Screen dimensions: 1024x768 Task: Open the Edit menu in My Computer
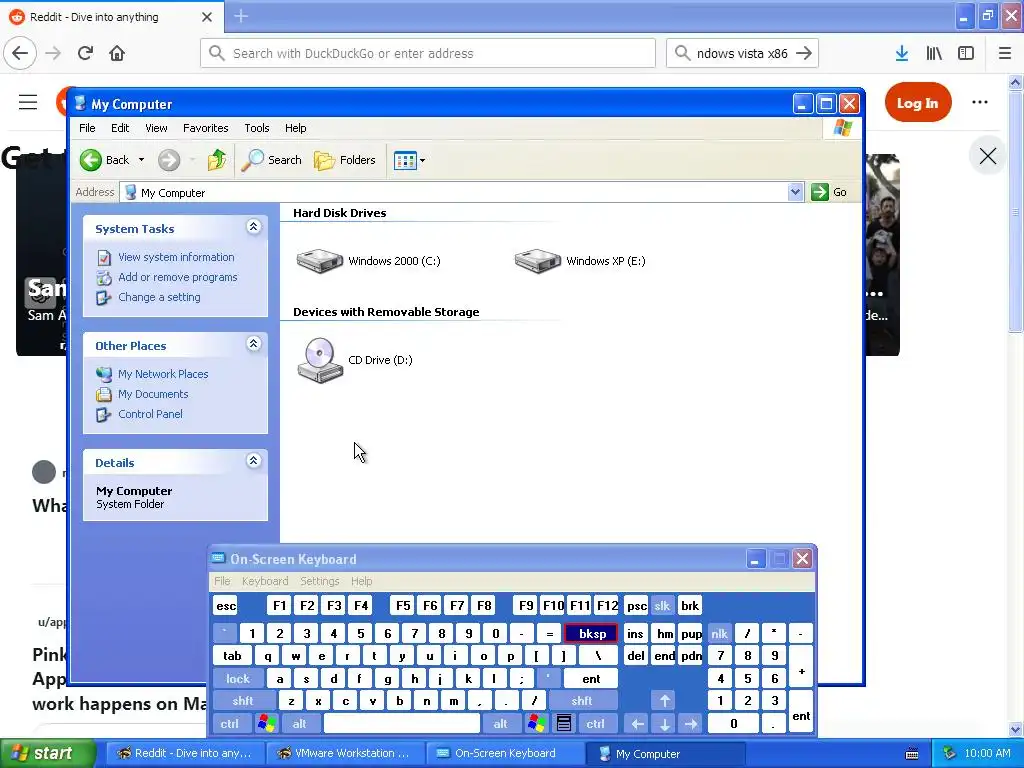(120, 128)
